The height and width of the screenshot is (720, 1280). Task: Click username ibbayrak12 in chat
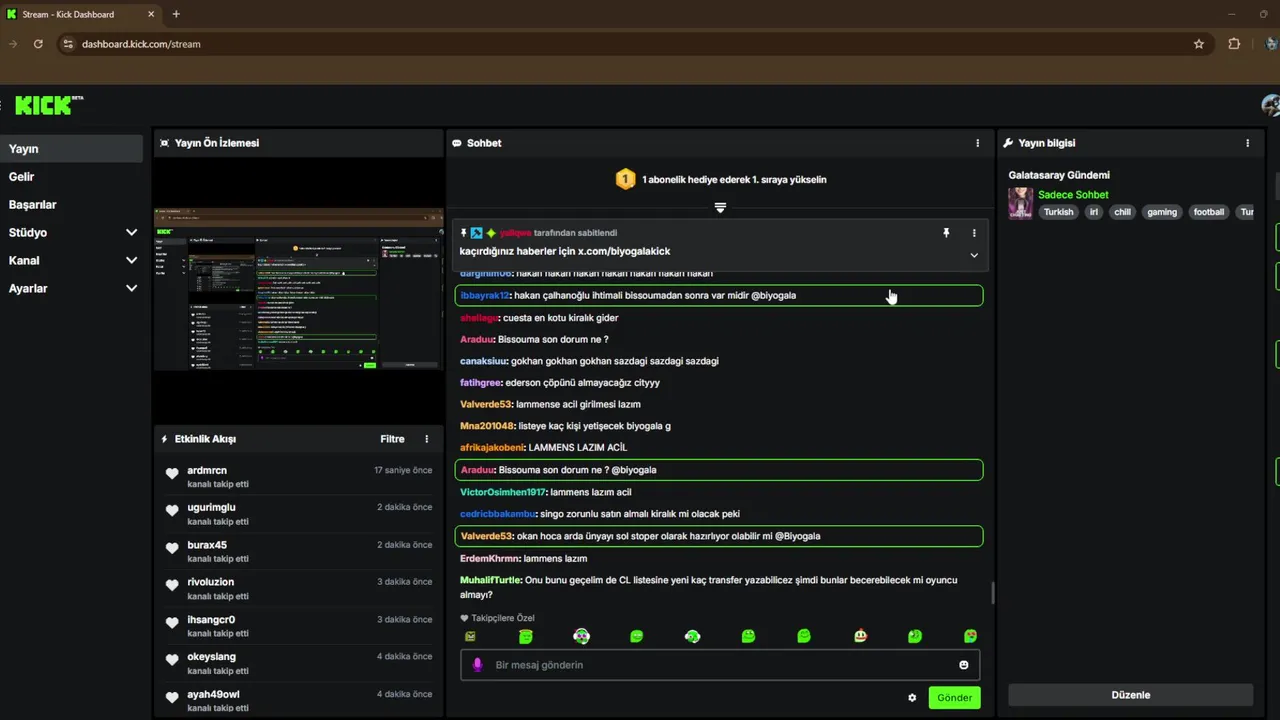tap(485, 296)
